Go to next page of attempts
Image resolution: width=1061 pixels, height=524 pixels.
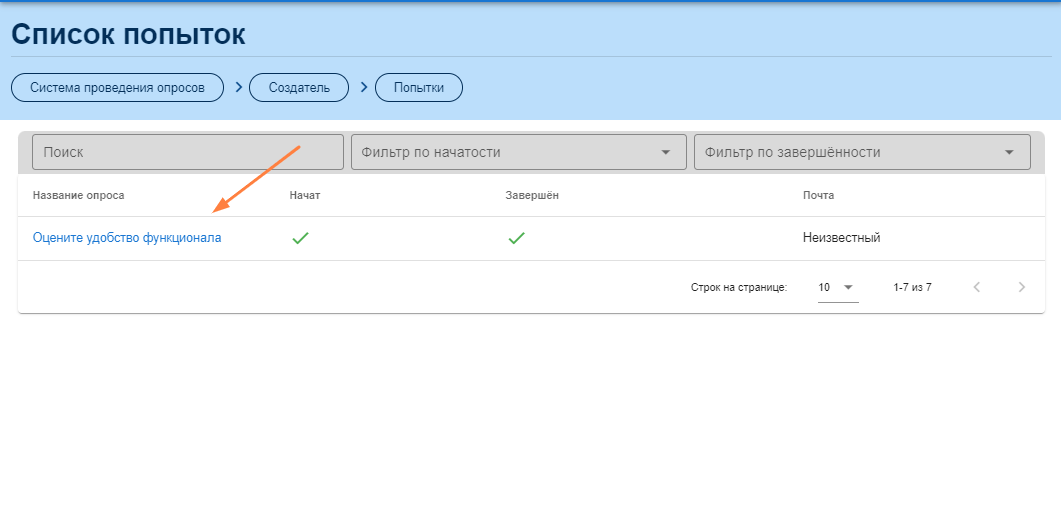pos(1021,287)
